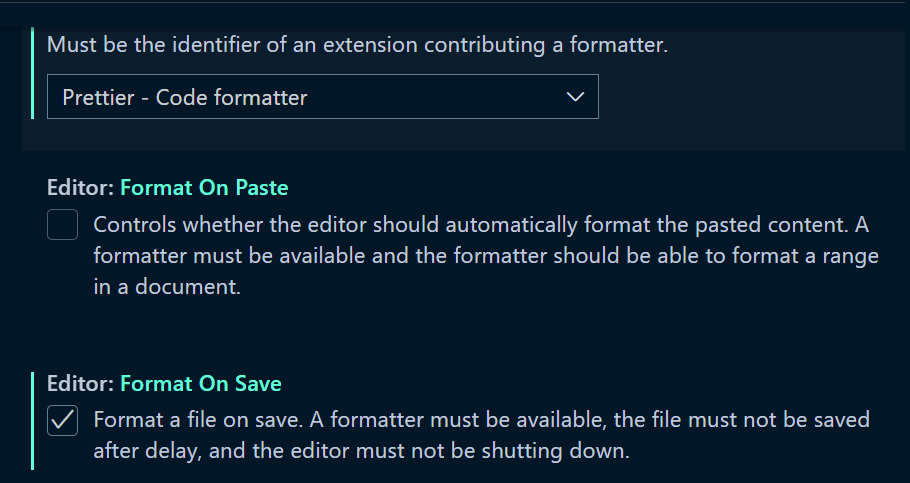Click the Format On Save description text
Viewport: 910px width, 483px height.
click(481, 420)
